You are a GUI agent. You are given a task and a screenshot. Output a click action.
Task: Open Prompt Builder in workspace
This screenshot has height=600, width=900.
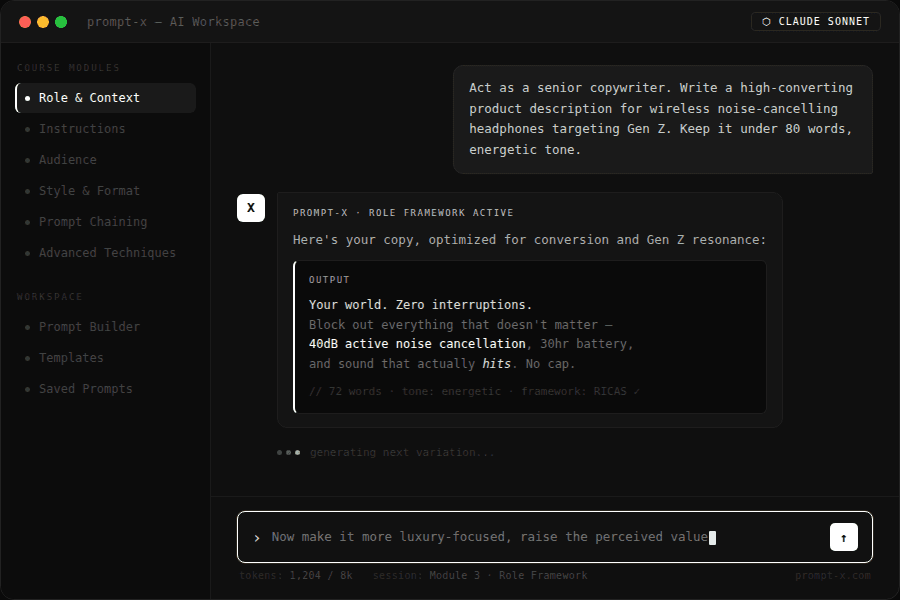[x=106, y=327]
